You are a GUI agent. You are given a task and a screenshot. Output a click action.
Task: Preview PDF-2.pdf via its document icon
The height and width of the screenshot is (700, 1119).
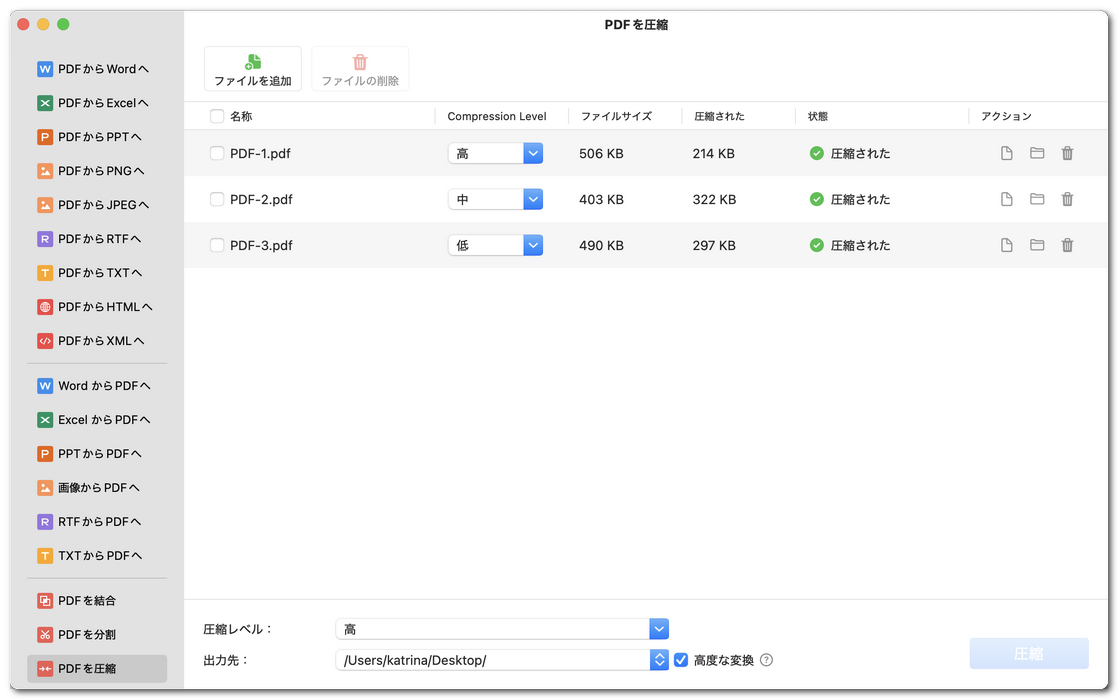coord(1007,199)
